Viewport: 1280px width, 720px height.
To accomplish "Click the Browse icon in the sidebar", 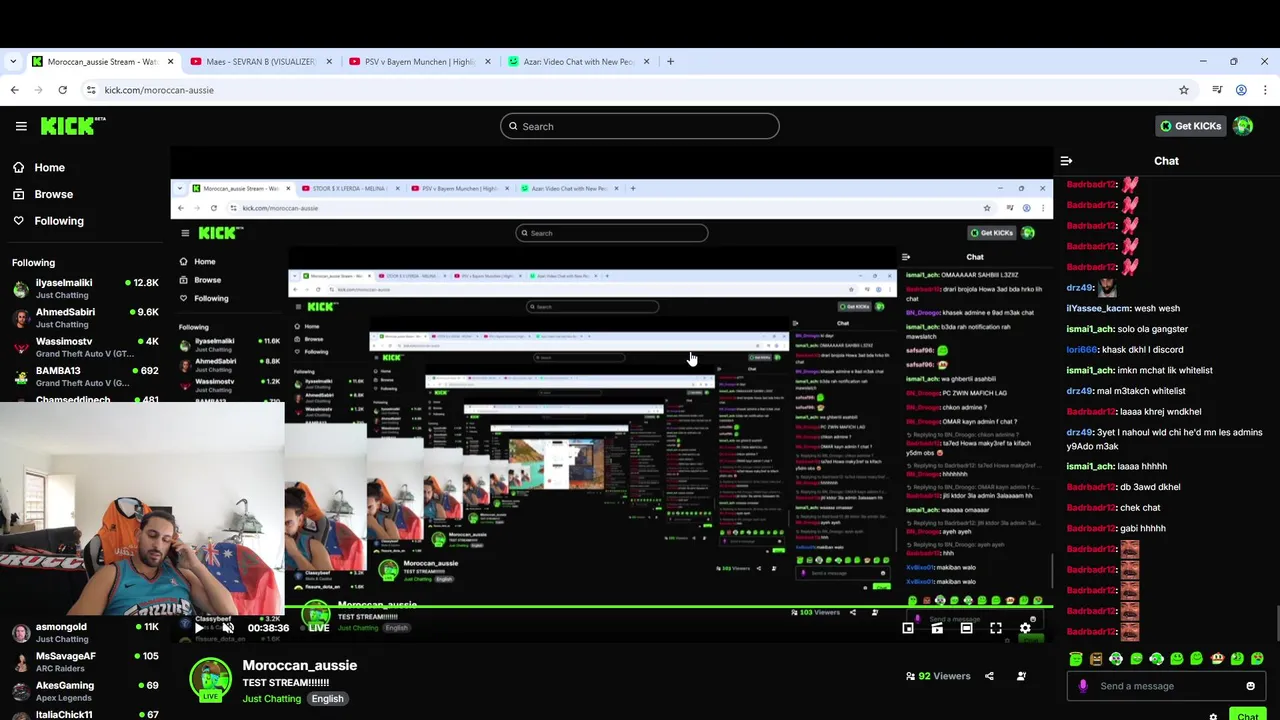I will (18, 194).
